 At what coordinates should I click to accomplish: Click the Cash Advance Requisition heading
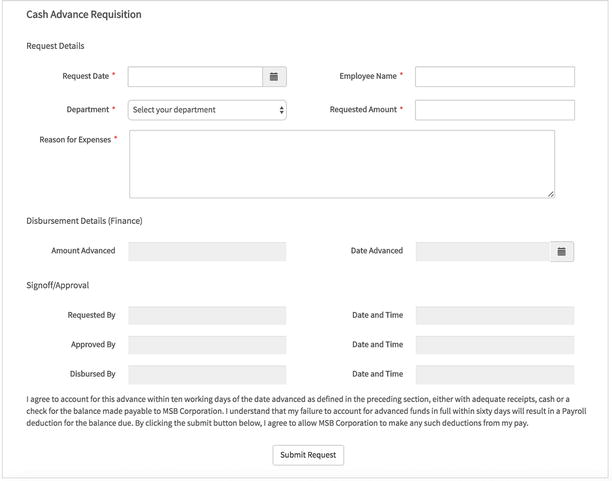click(x=83, y=15)
